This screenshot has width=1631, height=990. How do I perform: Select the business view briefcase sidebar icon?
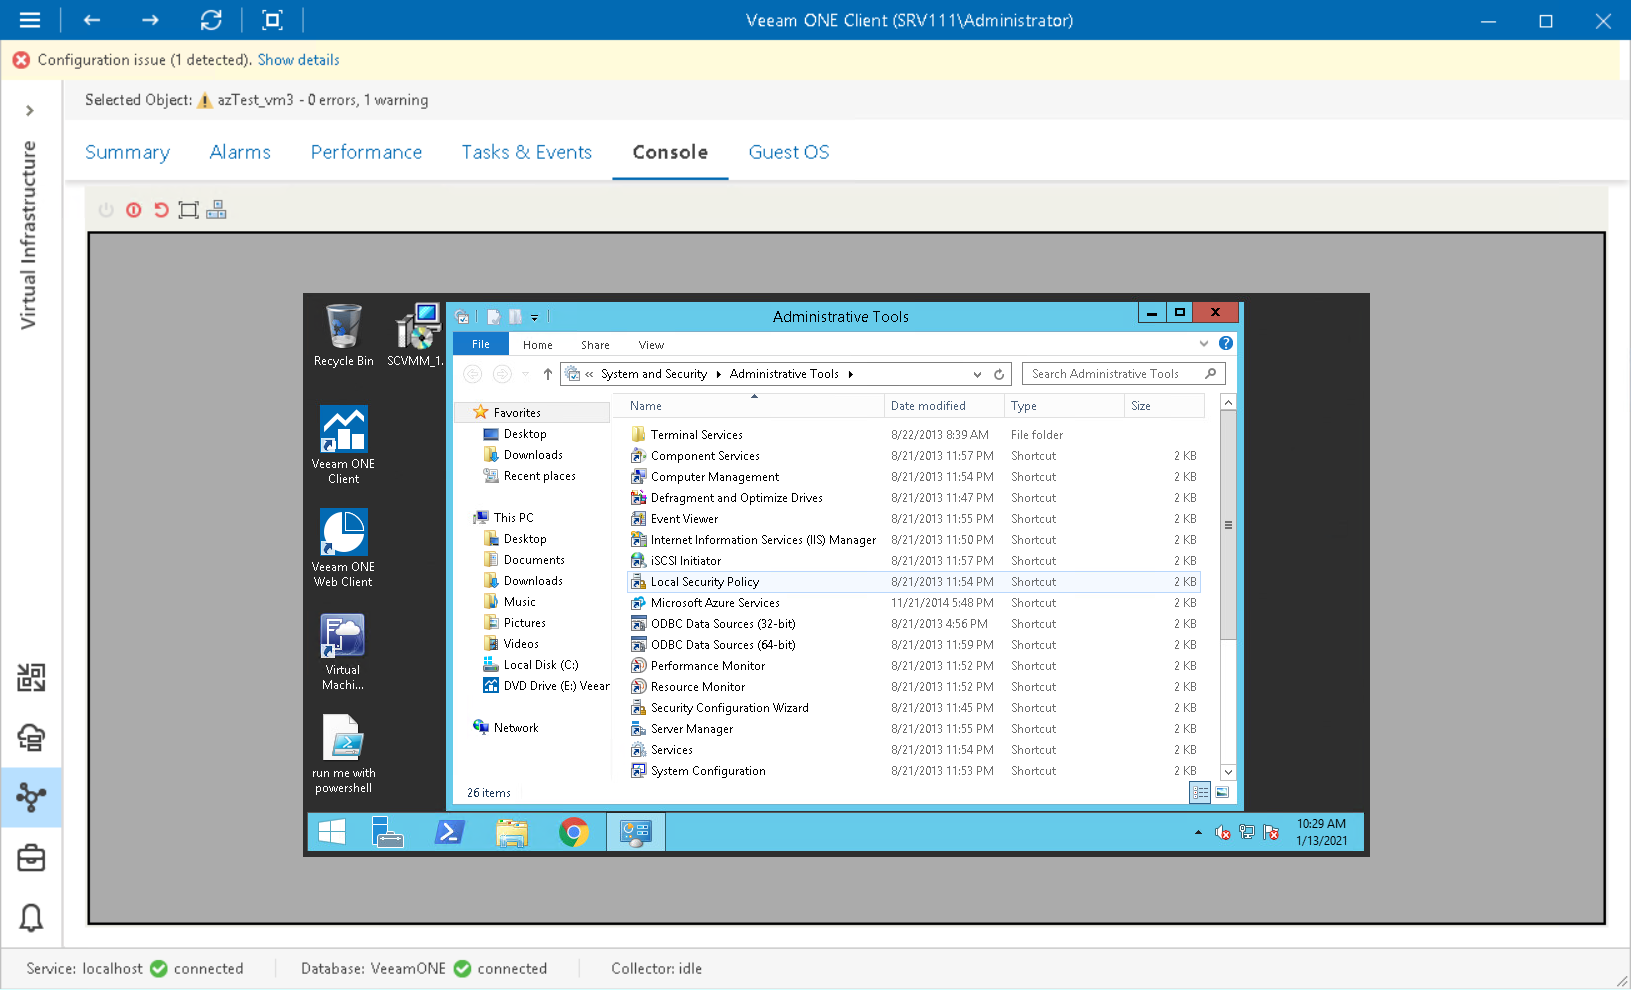coord(32,857)
